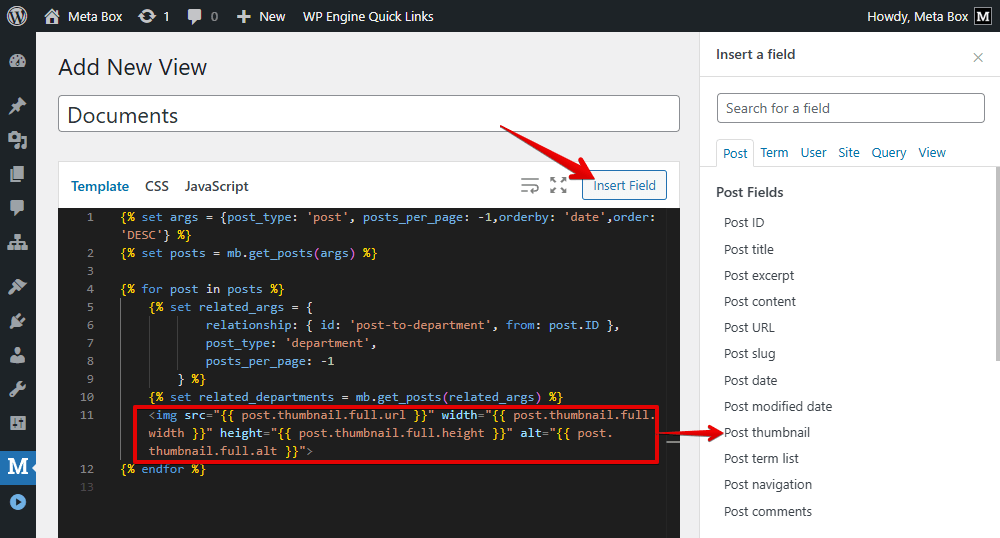Click the WordPress logo in admin bar

pos(17,16)
